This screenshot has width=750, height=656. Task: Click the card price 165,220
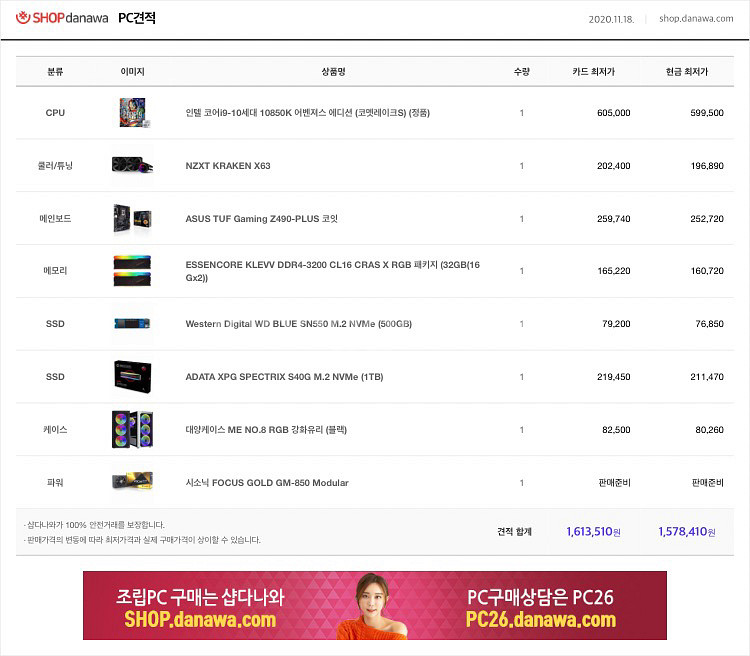click(614, 271)
